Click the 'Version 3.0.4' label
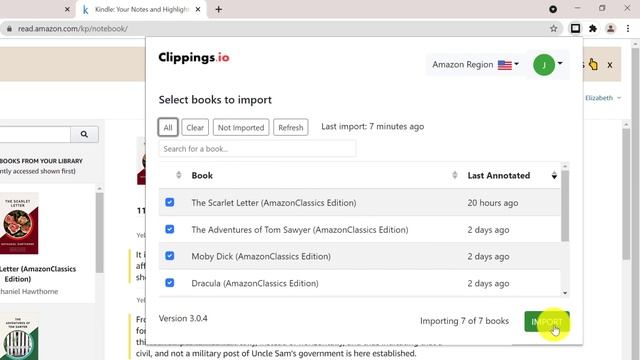The height and width of the screenshot is (360, 640). 183,318
